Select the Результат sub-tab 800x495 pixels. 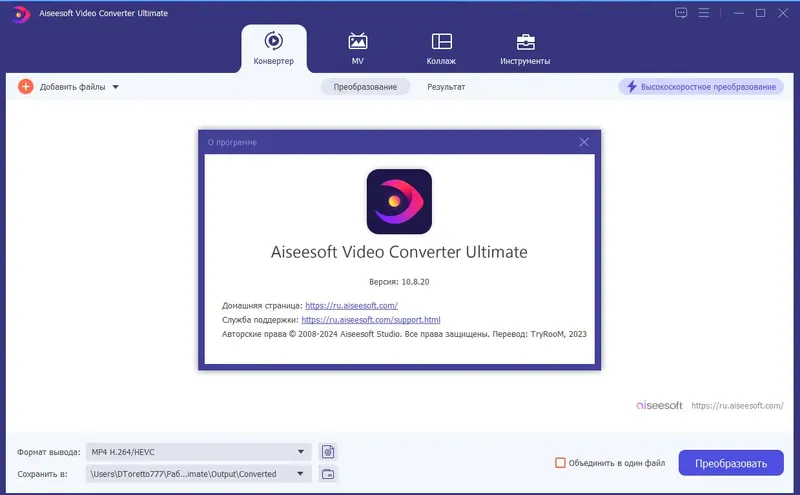[x=446, y=87]
